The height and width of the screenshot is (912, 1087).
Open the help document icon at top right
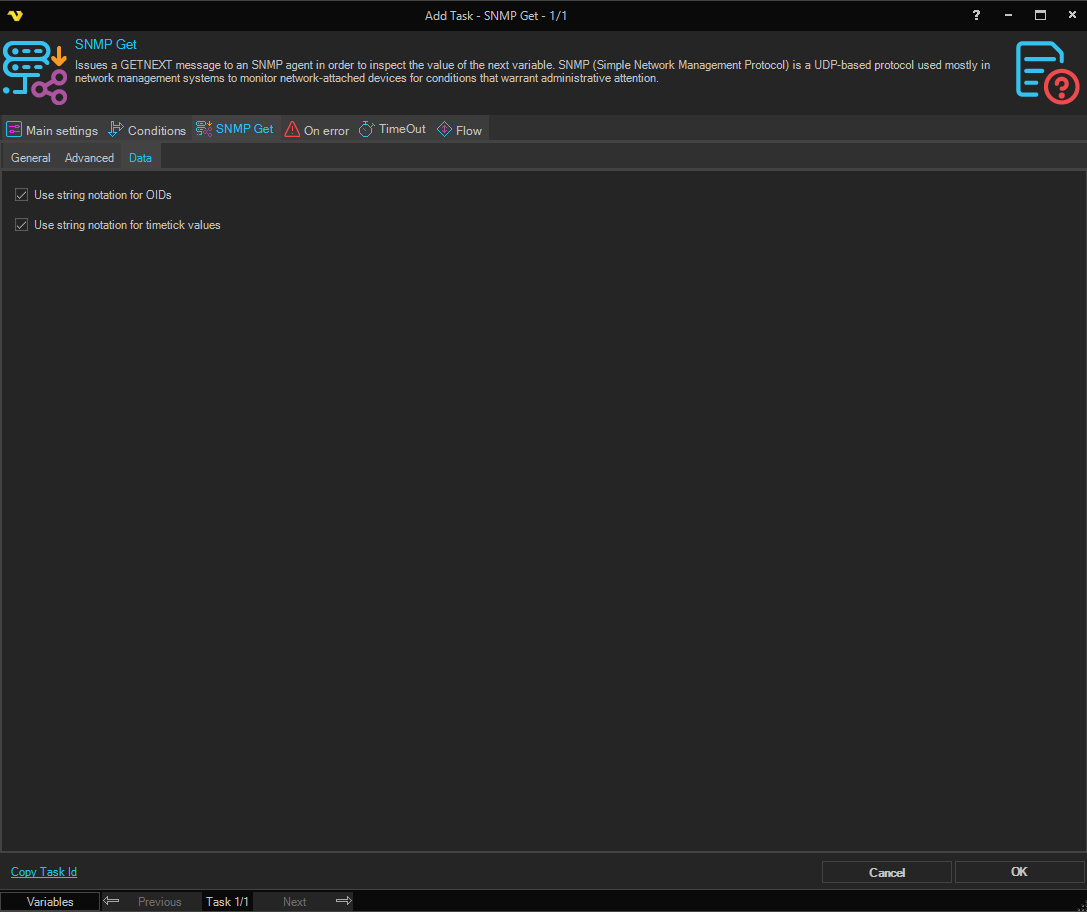(x=1047, y=72)
